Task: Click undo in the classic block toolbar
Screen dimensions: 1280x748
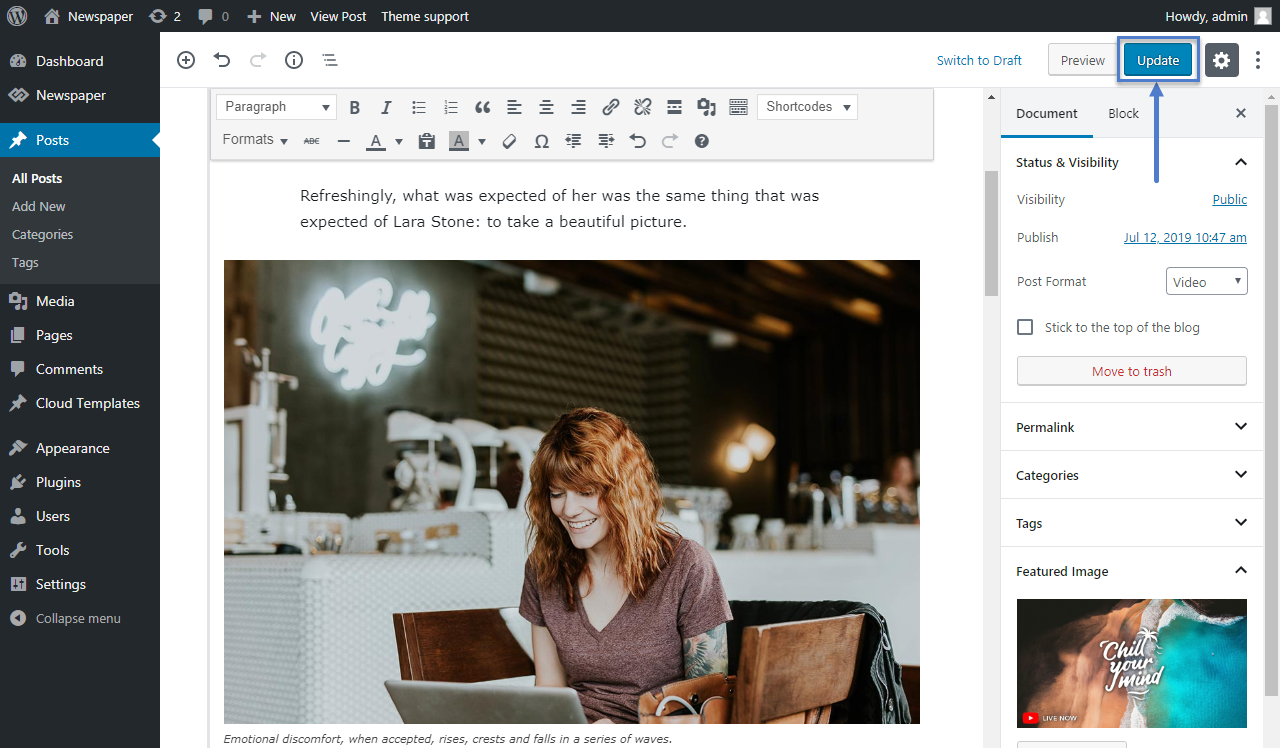Action: (638, 141)
